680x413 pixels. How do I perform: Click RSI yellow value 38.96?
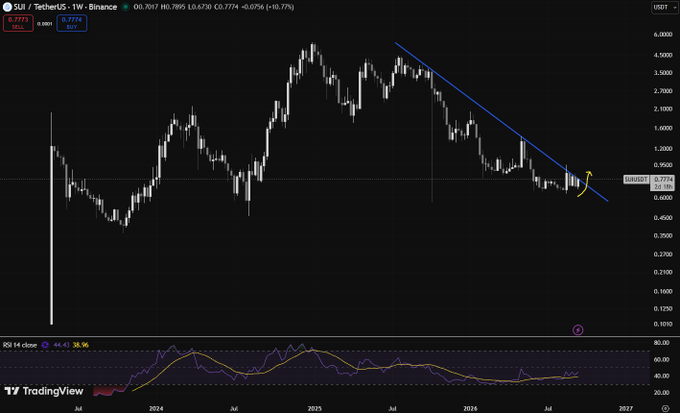(80, 345)
